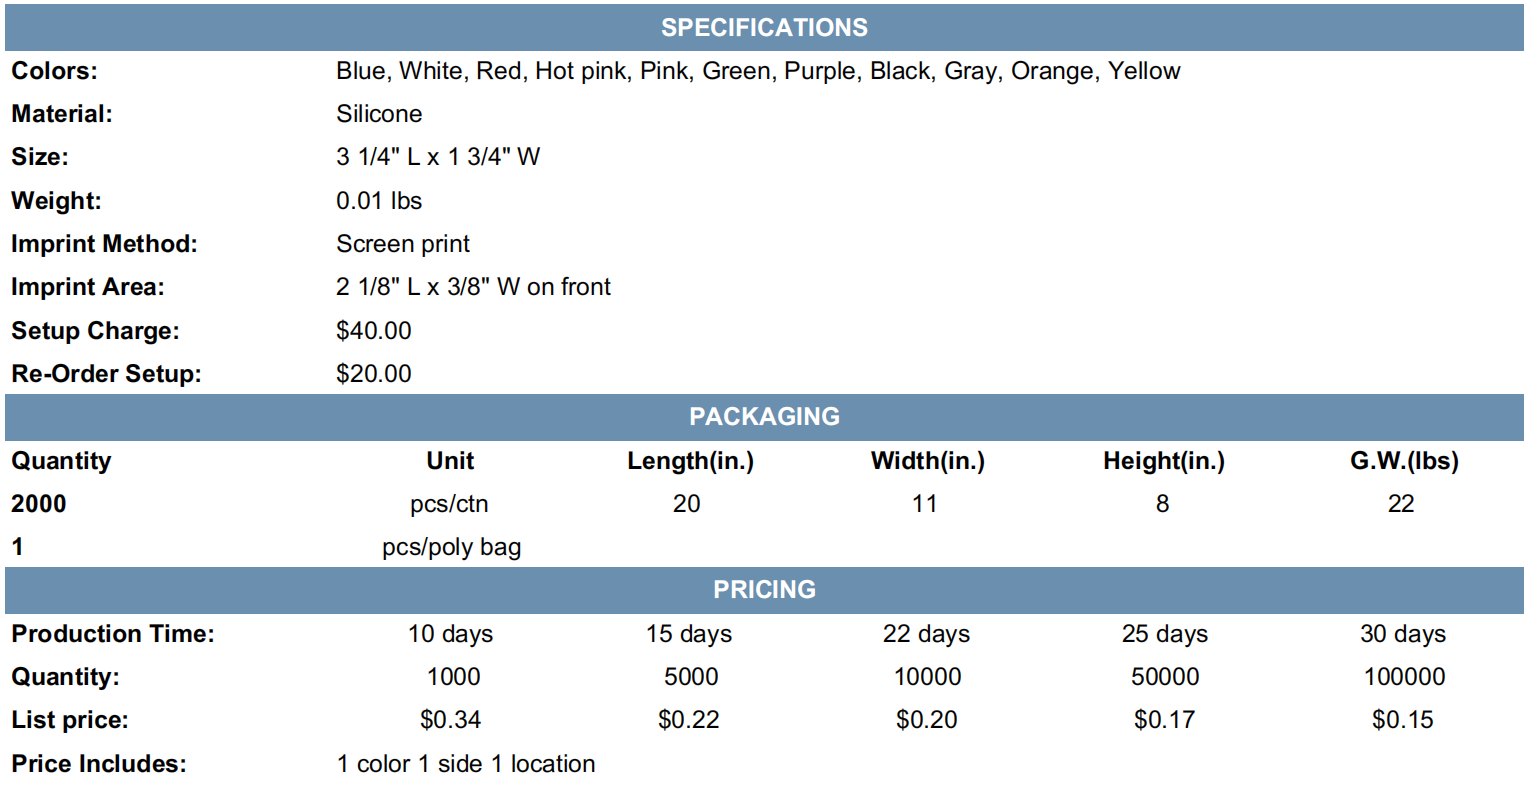Click the $0.15 list price

pos(1402,720)
